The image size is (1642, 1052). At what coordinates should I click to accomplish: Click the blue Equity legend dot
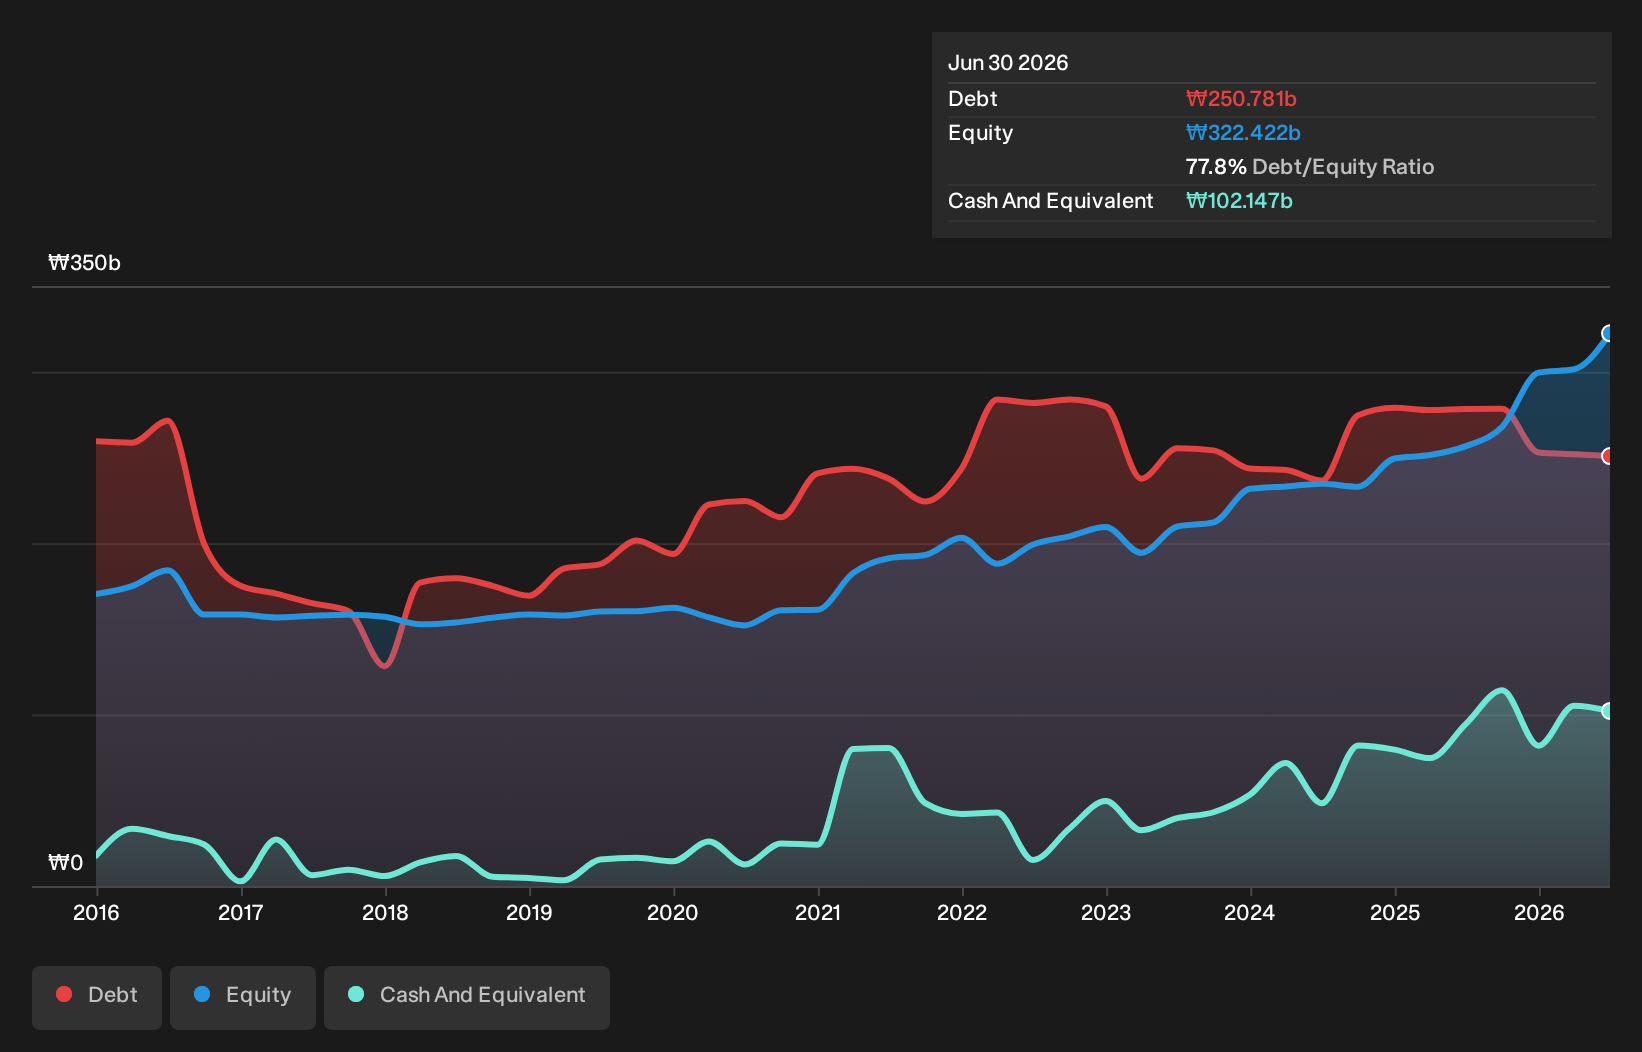202,994
